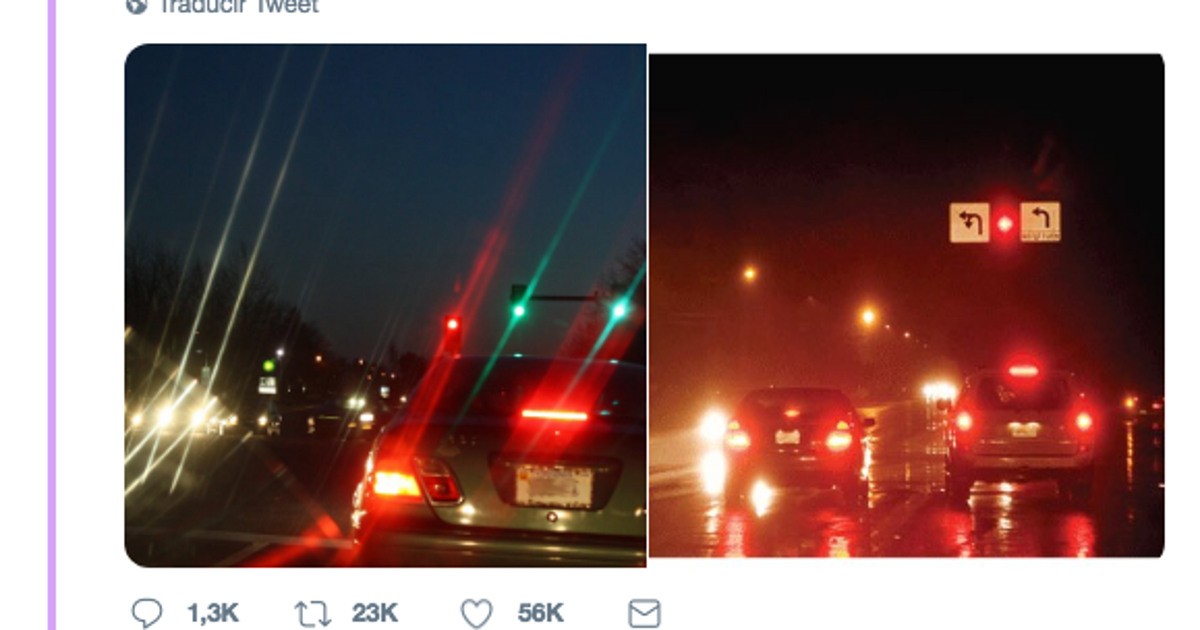This screenshot has width=1200, height=630.
Task: Click the sedan's red brake light bar
Action: 554,414
